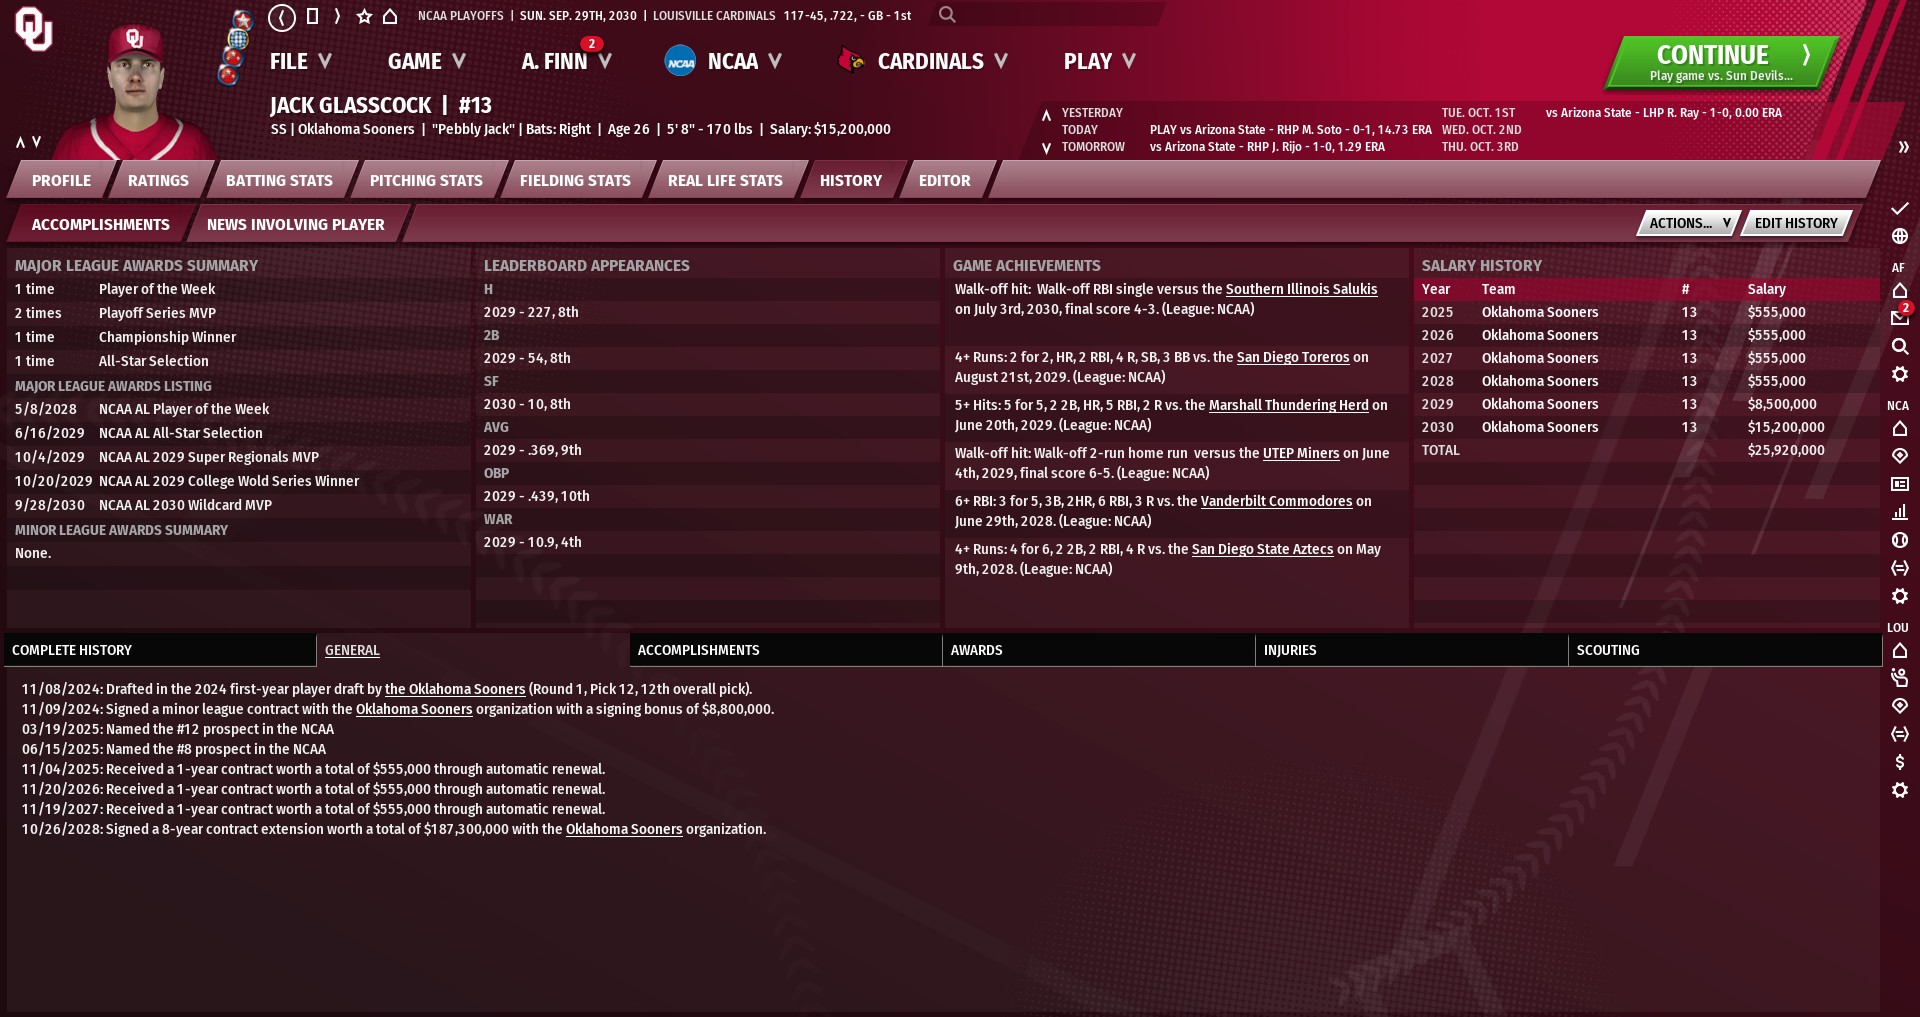The width and height of the screenshot is (1920, 1017).
Task: Open the gear icon under the LOU section
Action: pos(1900,790)
